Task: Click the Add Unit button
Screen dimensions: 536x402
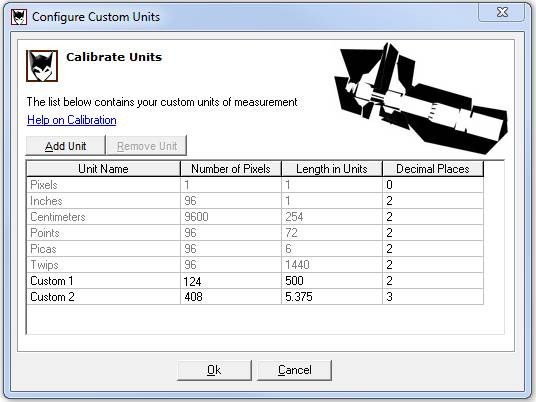Action: 65,146
